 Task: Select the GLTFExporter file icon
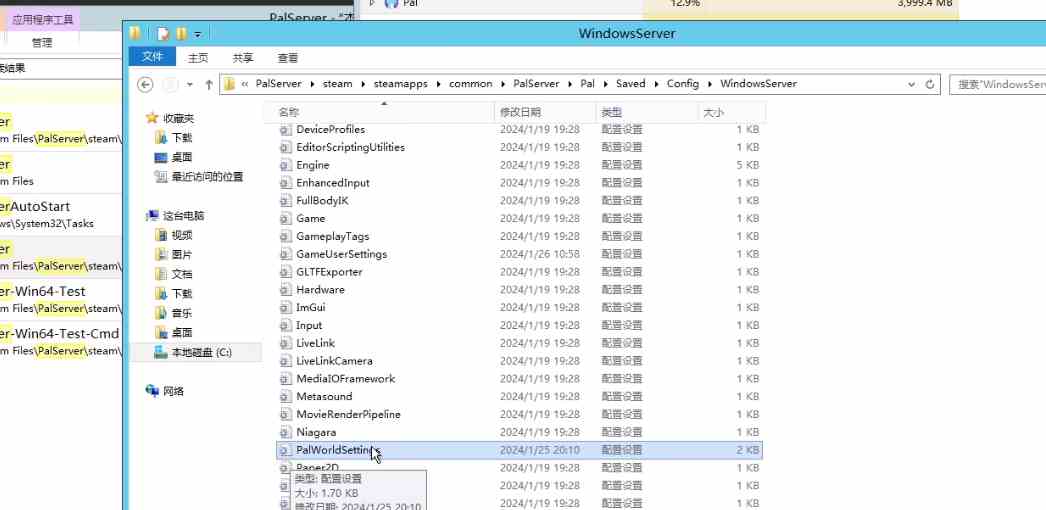(x=286, y=272)
